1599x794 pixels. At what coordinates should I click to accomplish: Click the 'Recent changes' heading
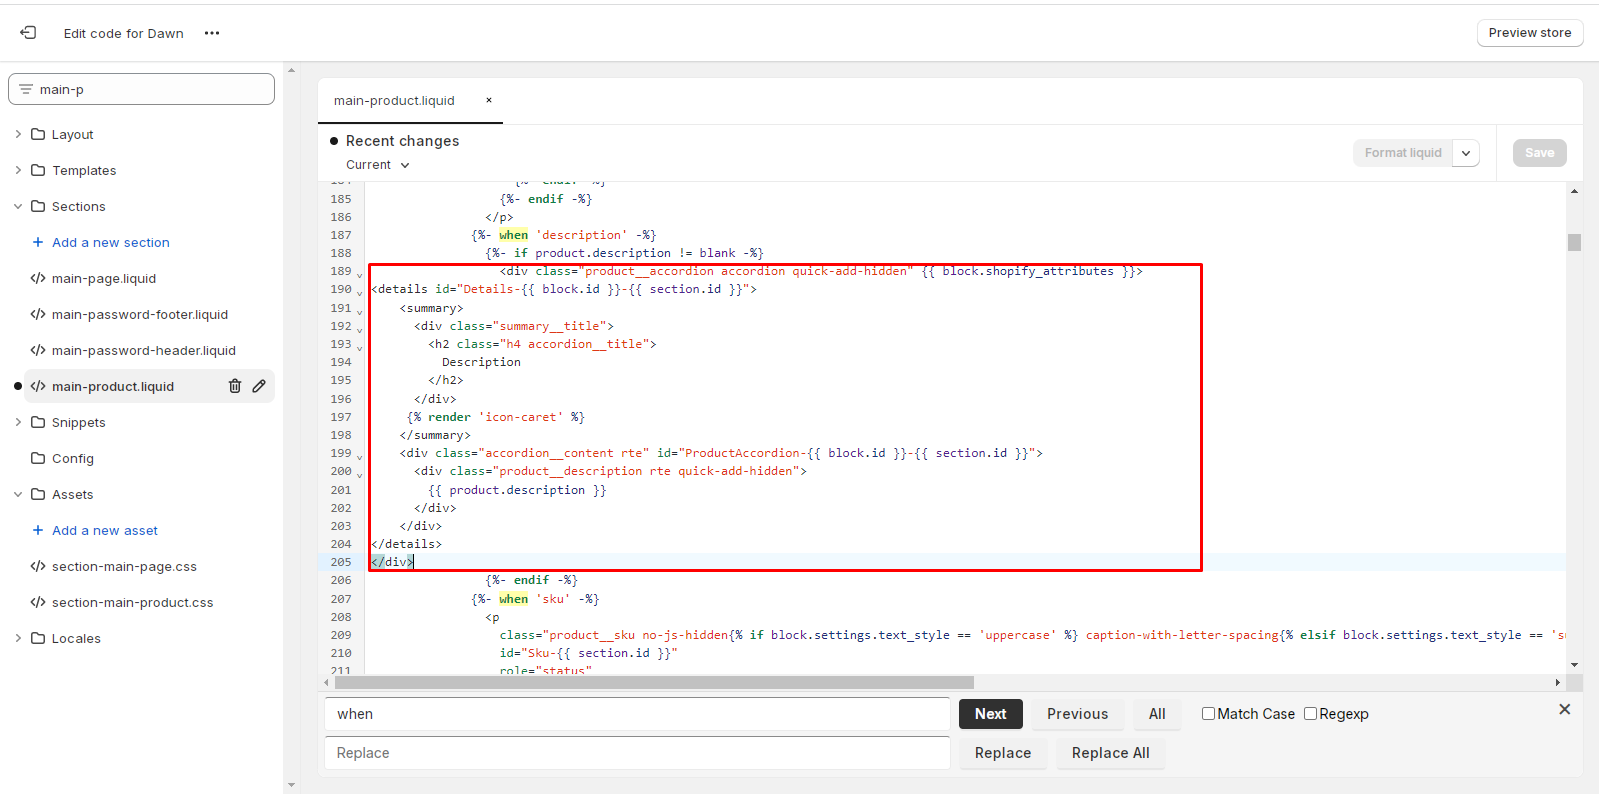(403, 141)
